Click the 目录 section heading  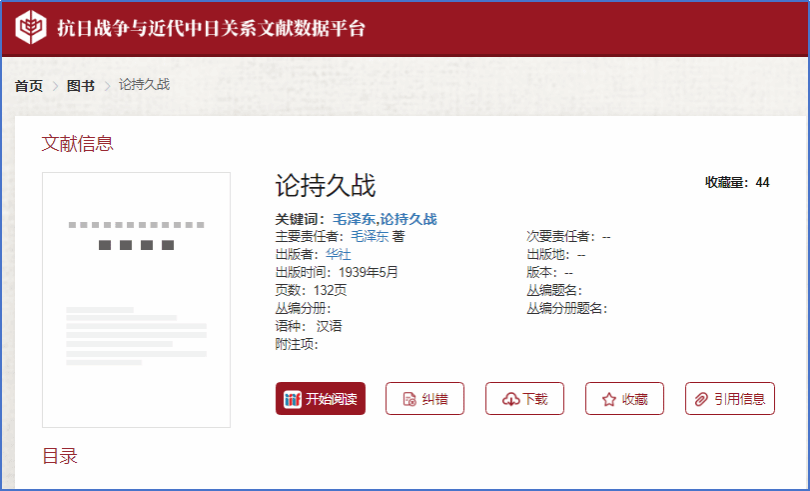pos(60,456)
